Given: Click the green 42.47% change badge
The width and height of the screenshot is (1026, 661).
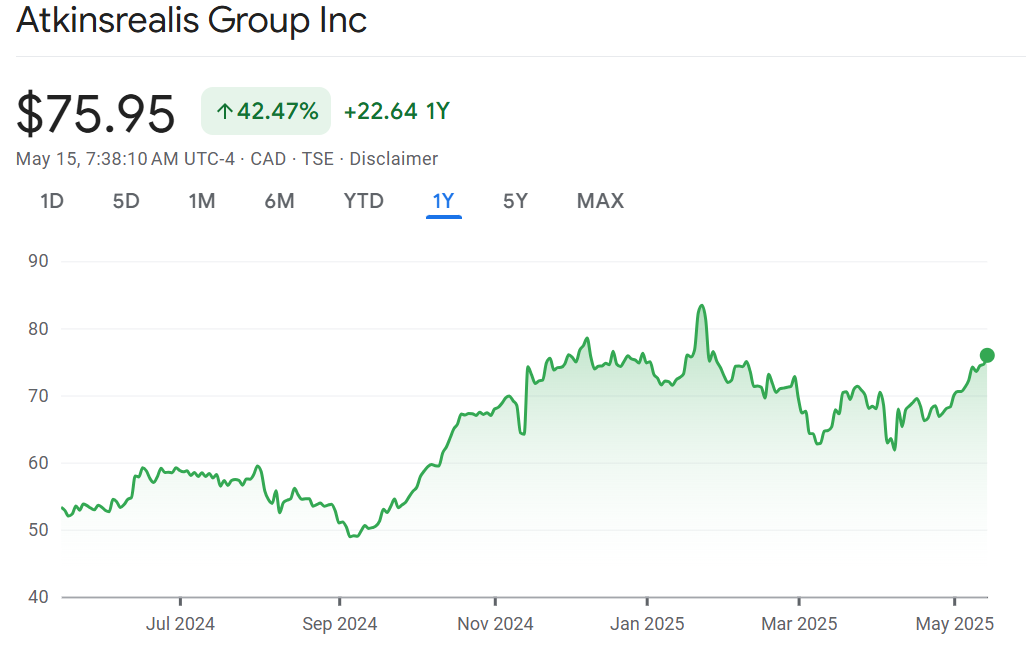Looking at the screenshot, I should [x=266, y=111].
